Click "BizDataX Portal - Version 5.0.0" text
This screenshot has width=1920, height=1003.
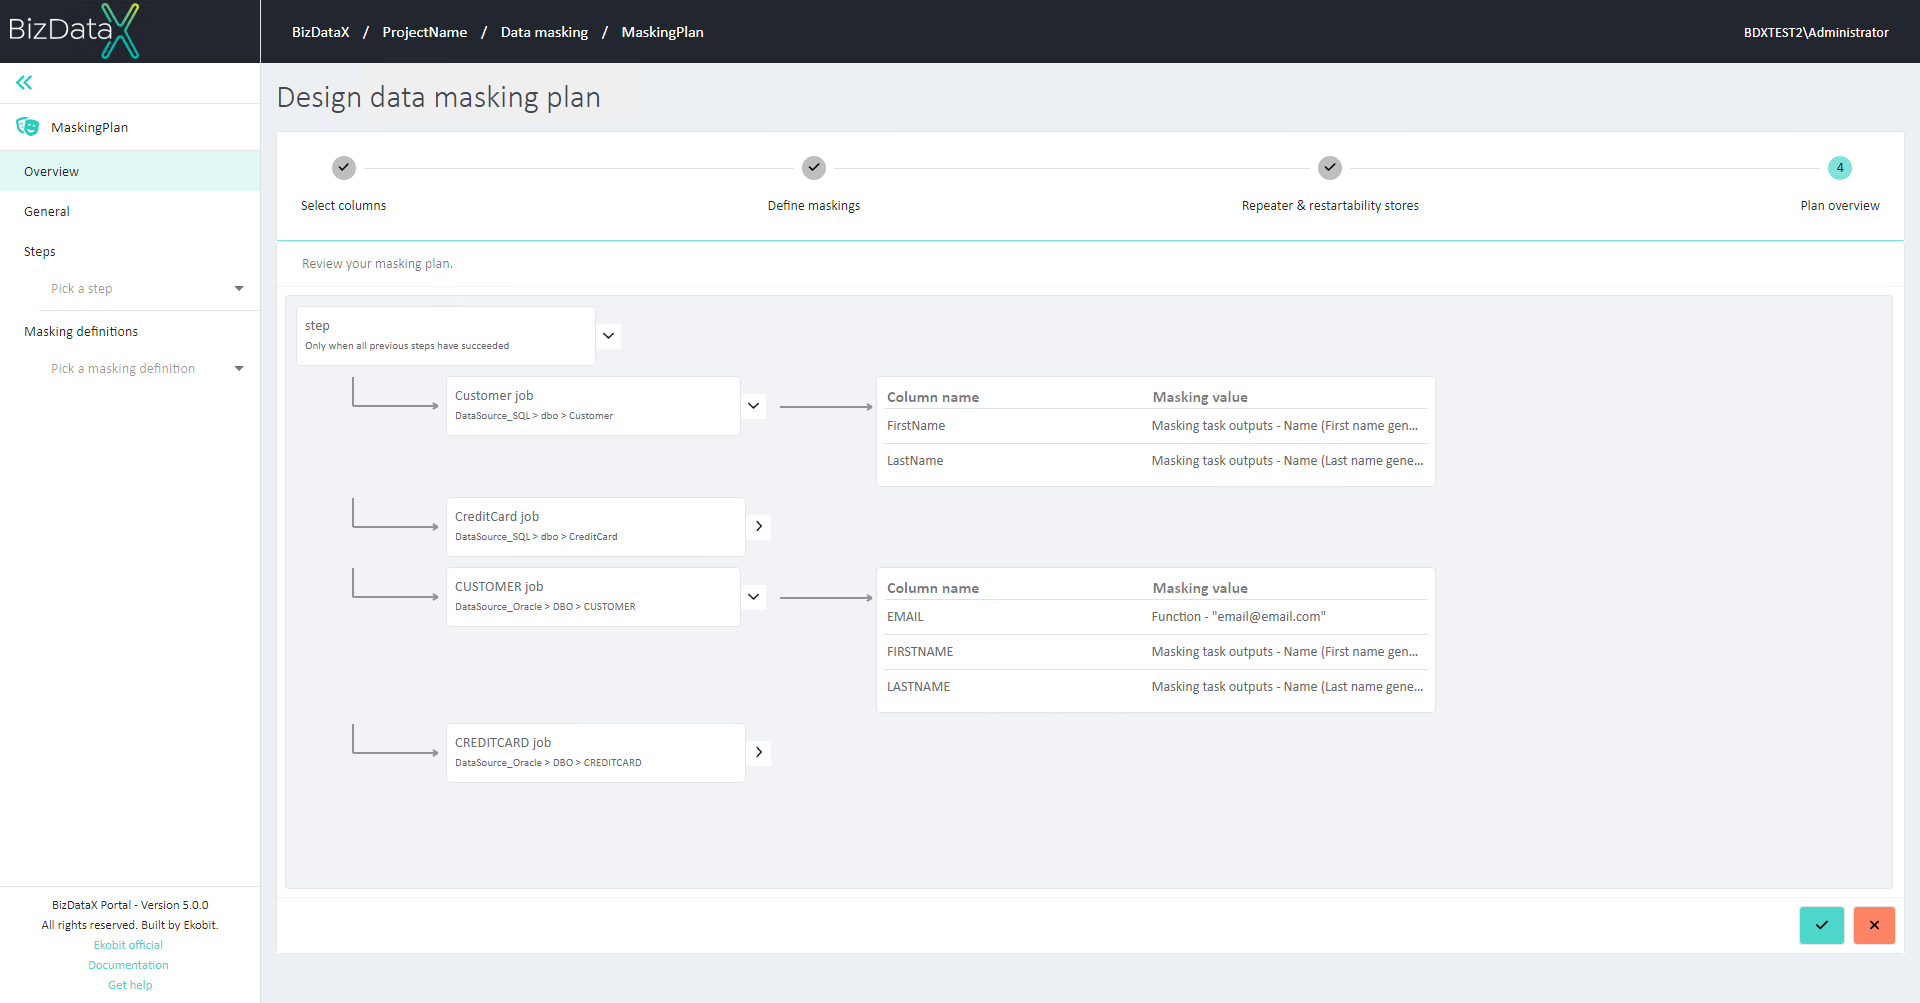coord(130,905)
